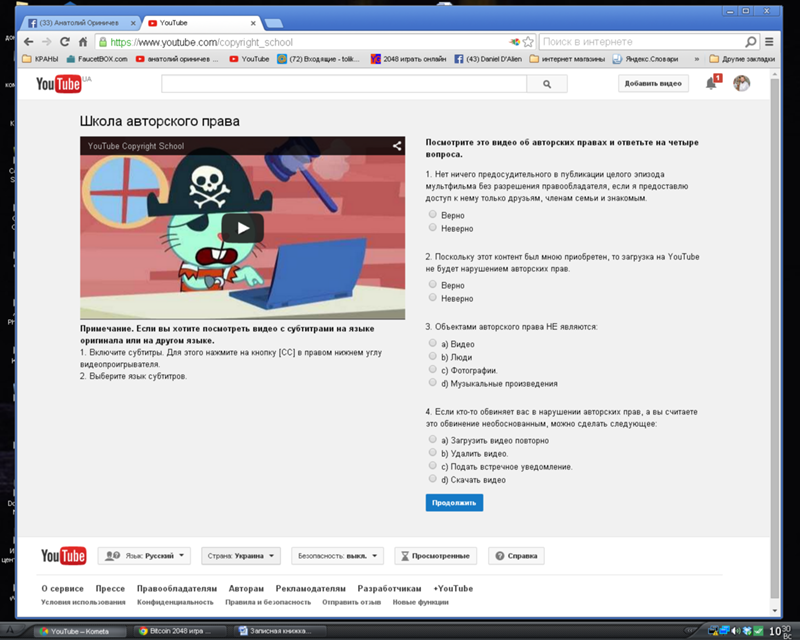The image size is (800, 640).
Task: Open the Разработчикам footer link
Action: click(389, 588)
